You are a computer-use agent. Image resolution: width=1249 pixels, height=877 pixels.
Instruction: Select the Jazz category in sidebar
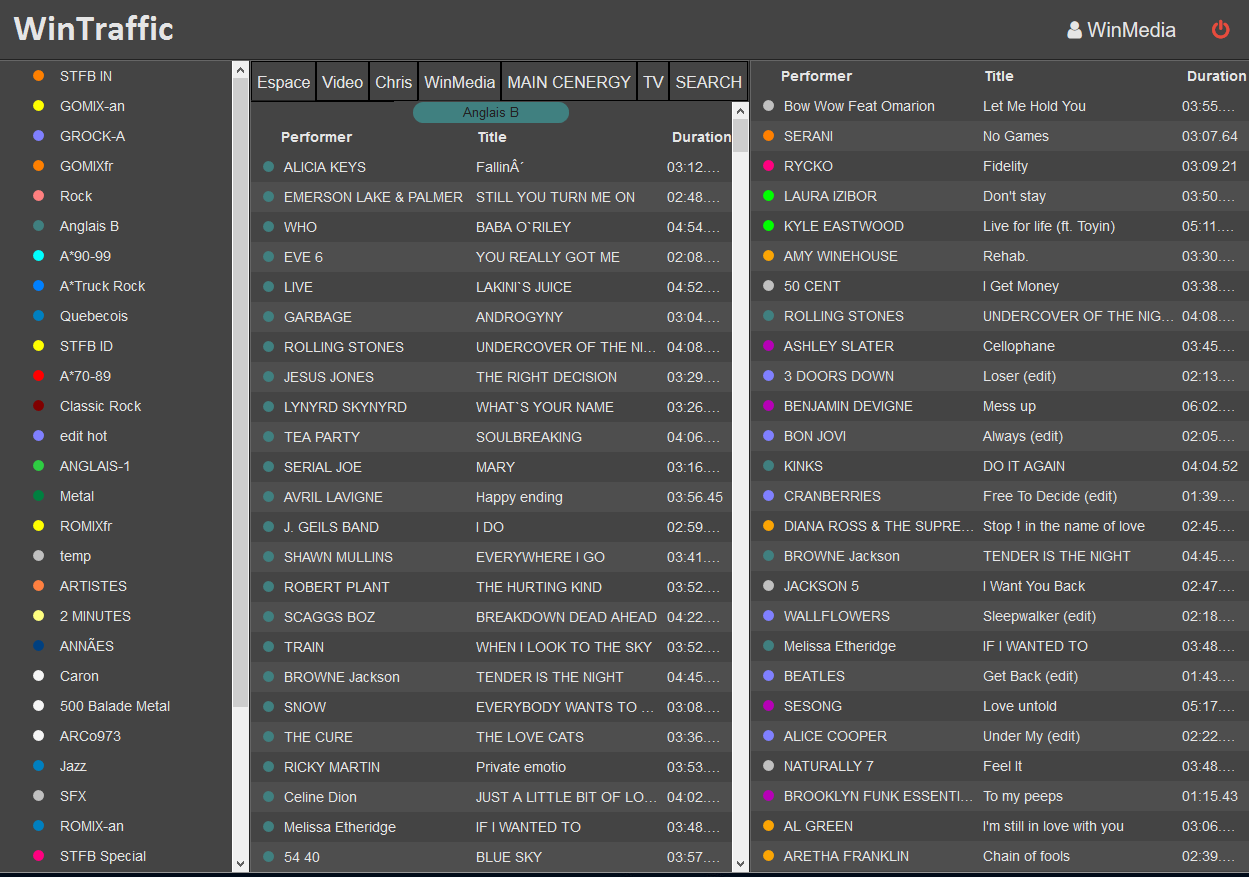click(73, 766)
